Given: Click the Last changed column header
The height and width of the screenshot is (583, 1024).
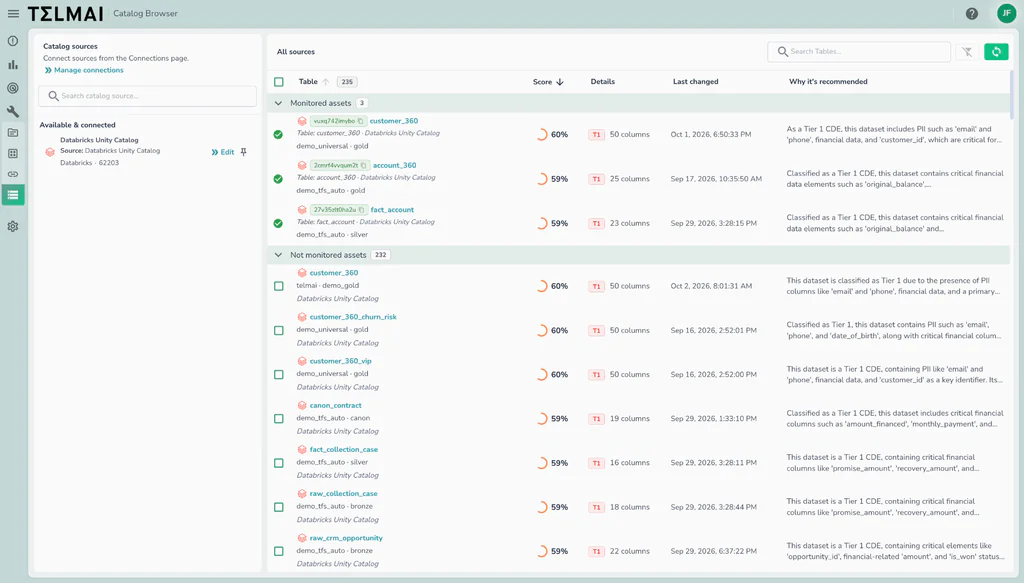Looking at the screenshot, I should pos(696,82).
